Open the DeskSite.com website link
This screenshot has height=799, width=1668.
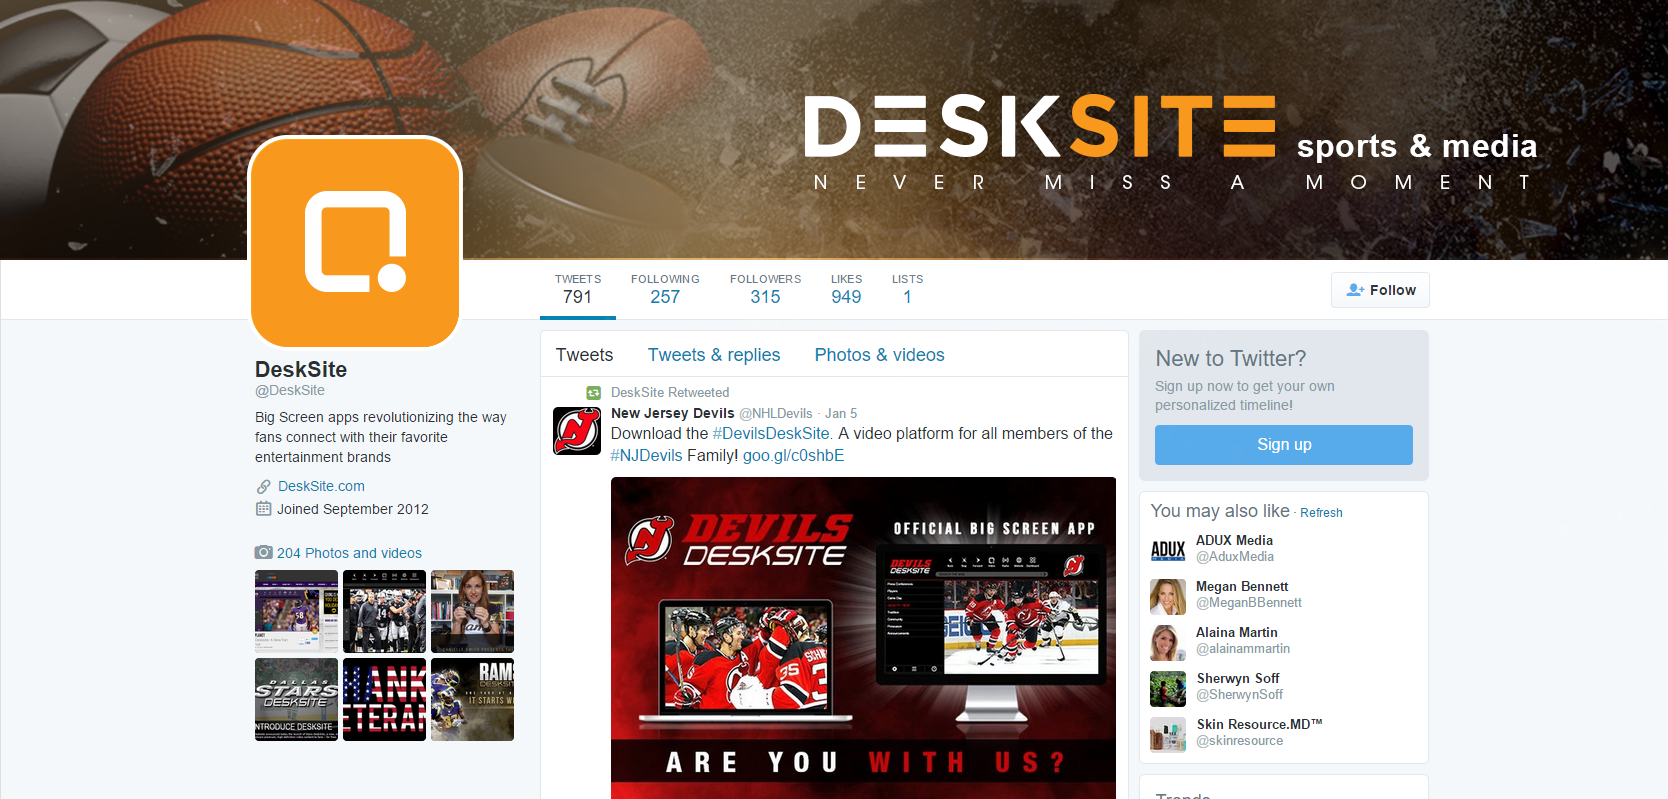321,486
